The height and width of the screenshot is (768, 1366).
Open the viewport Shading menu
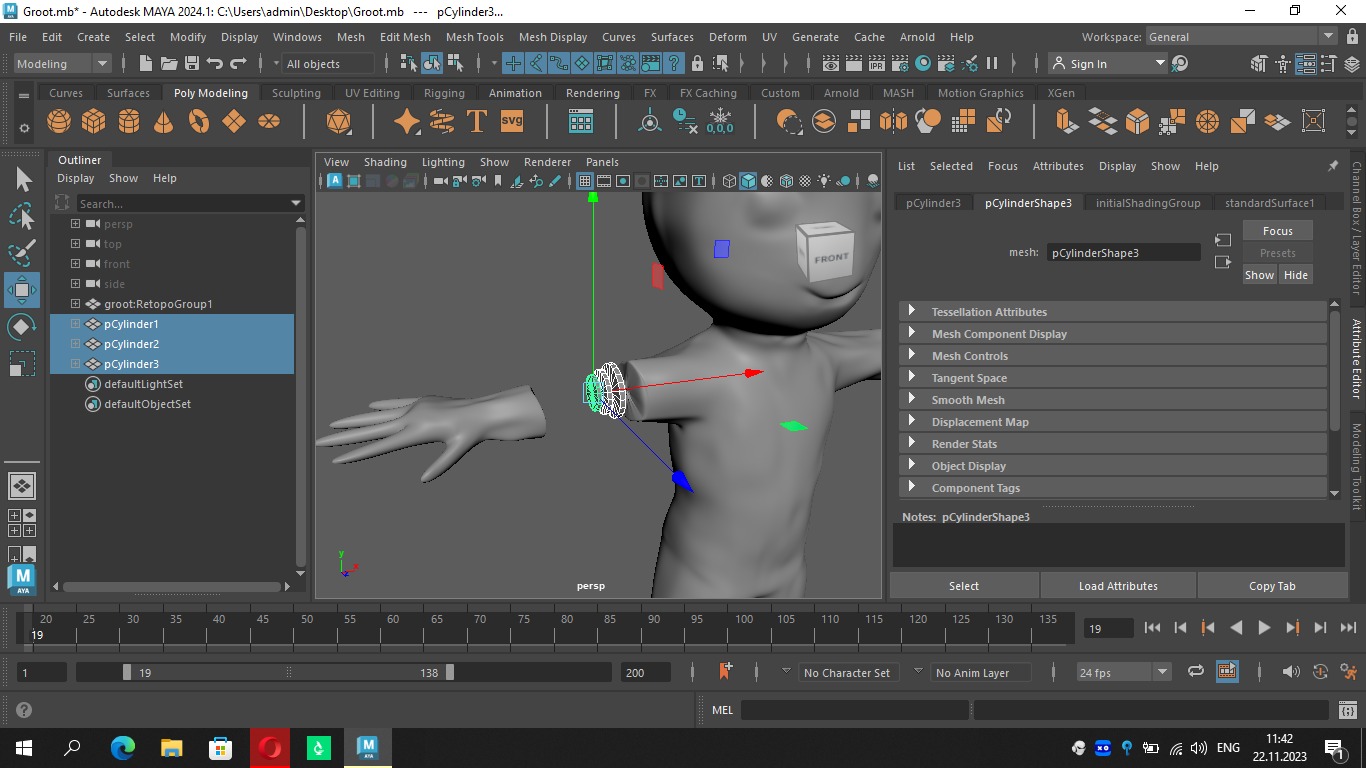[385, 162]
